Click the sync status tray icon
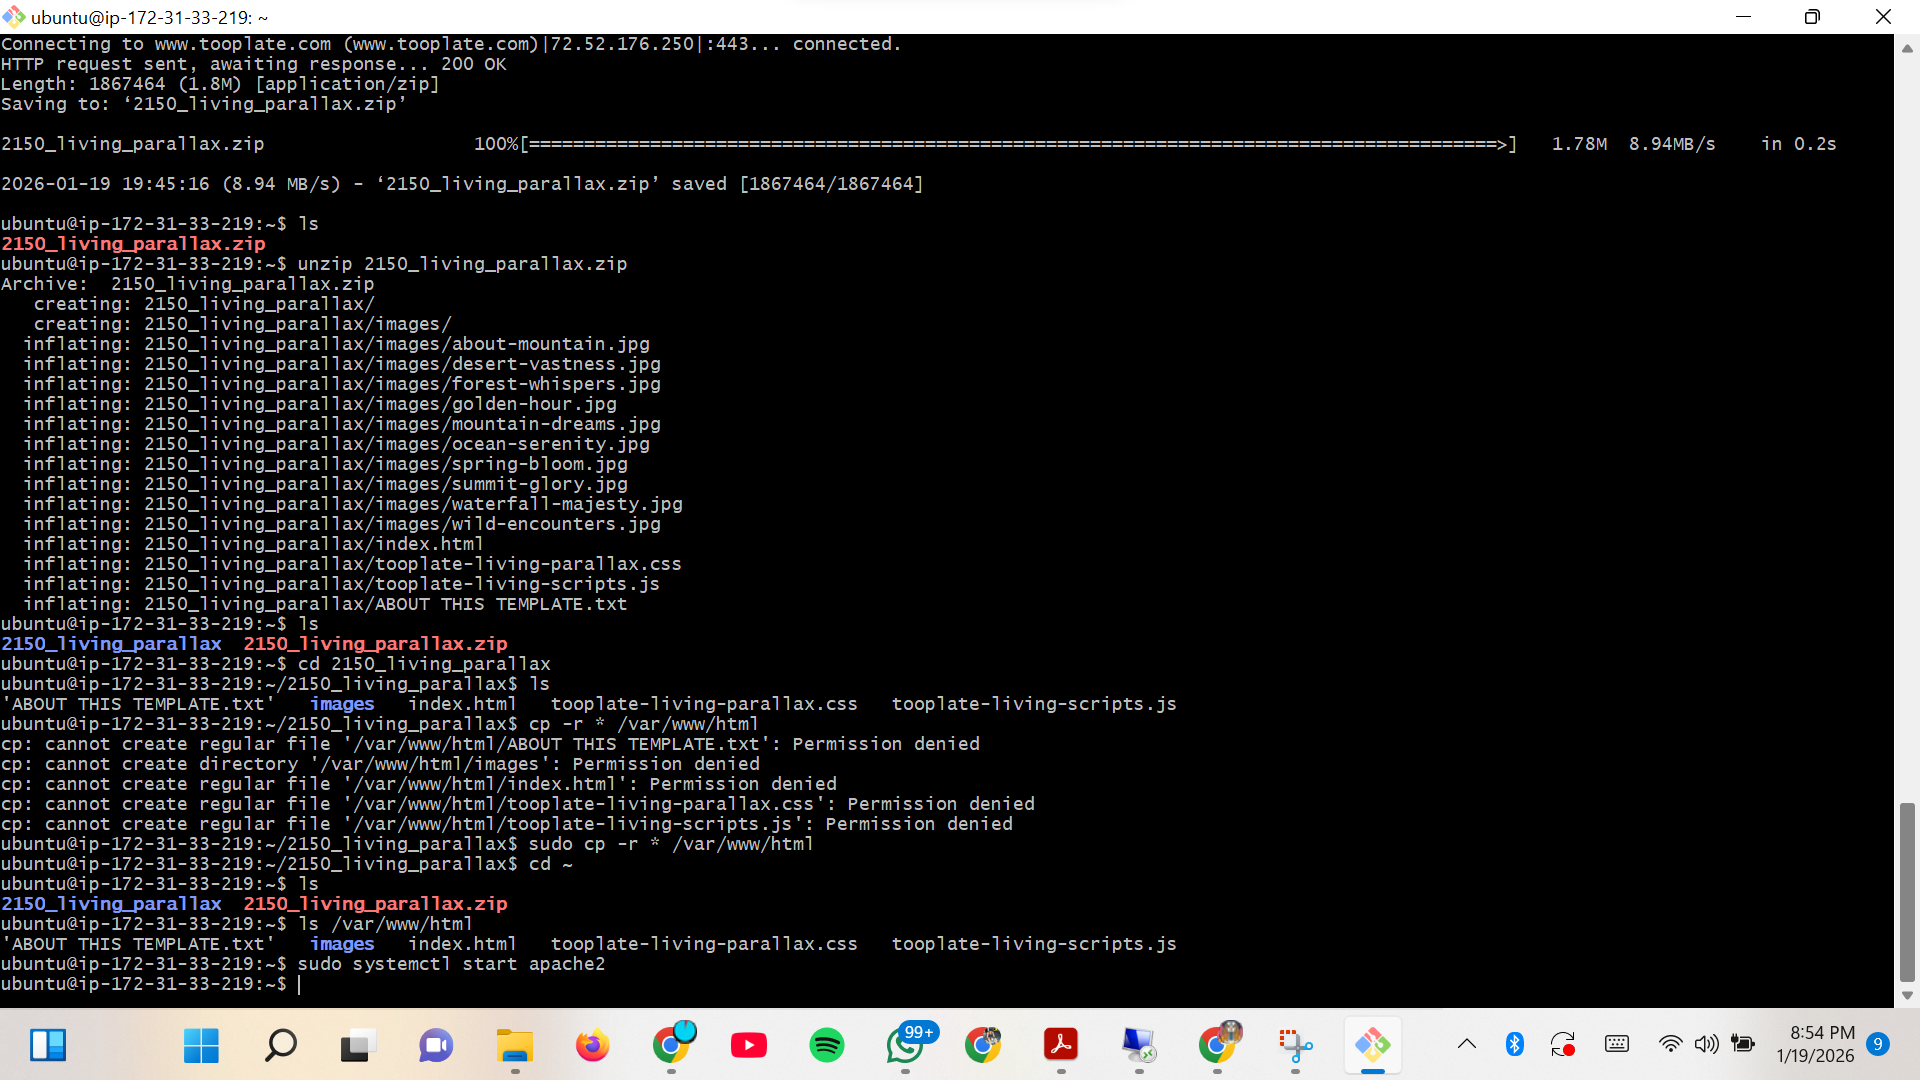The height and width of the screenshot is (1080, 1920). 1563,1044
